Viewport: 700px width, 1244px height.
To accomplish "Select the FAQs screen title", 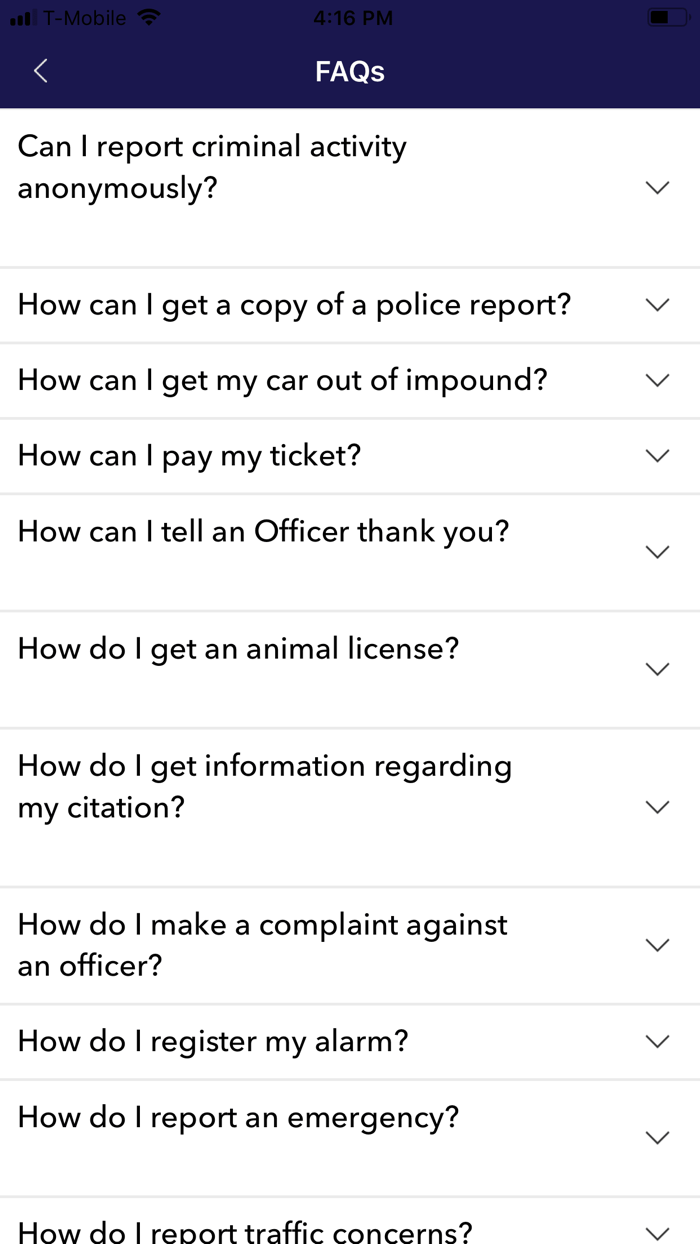I will coord(349,71).
